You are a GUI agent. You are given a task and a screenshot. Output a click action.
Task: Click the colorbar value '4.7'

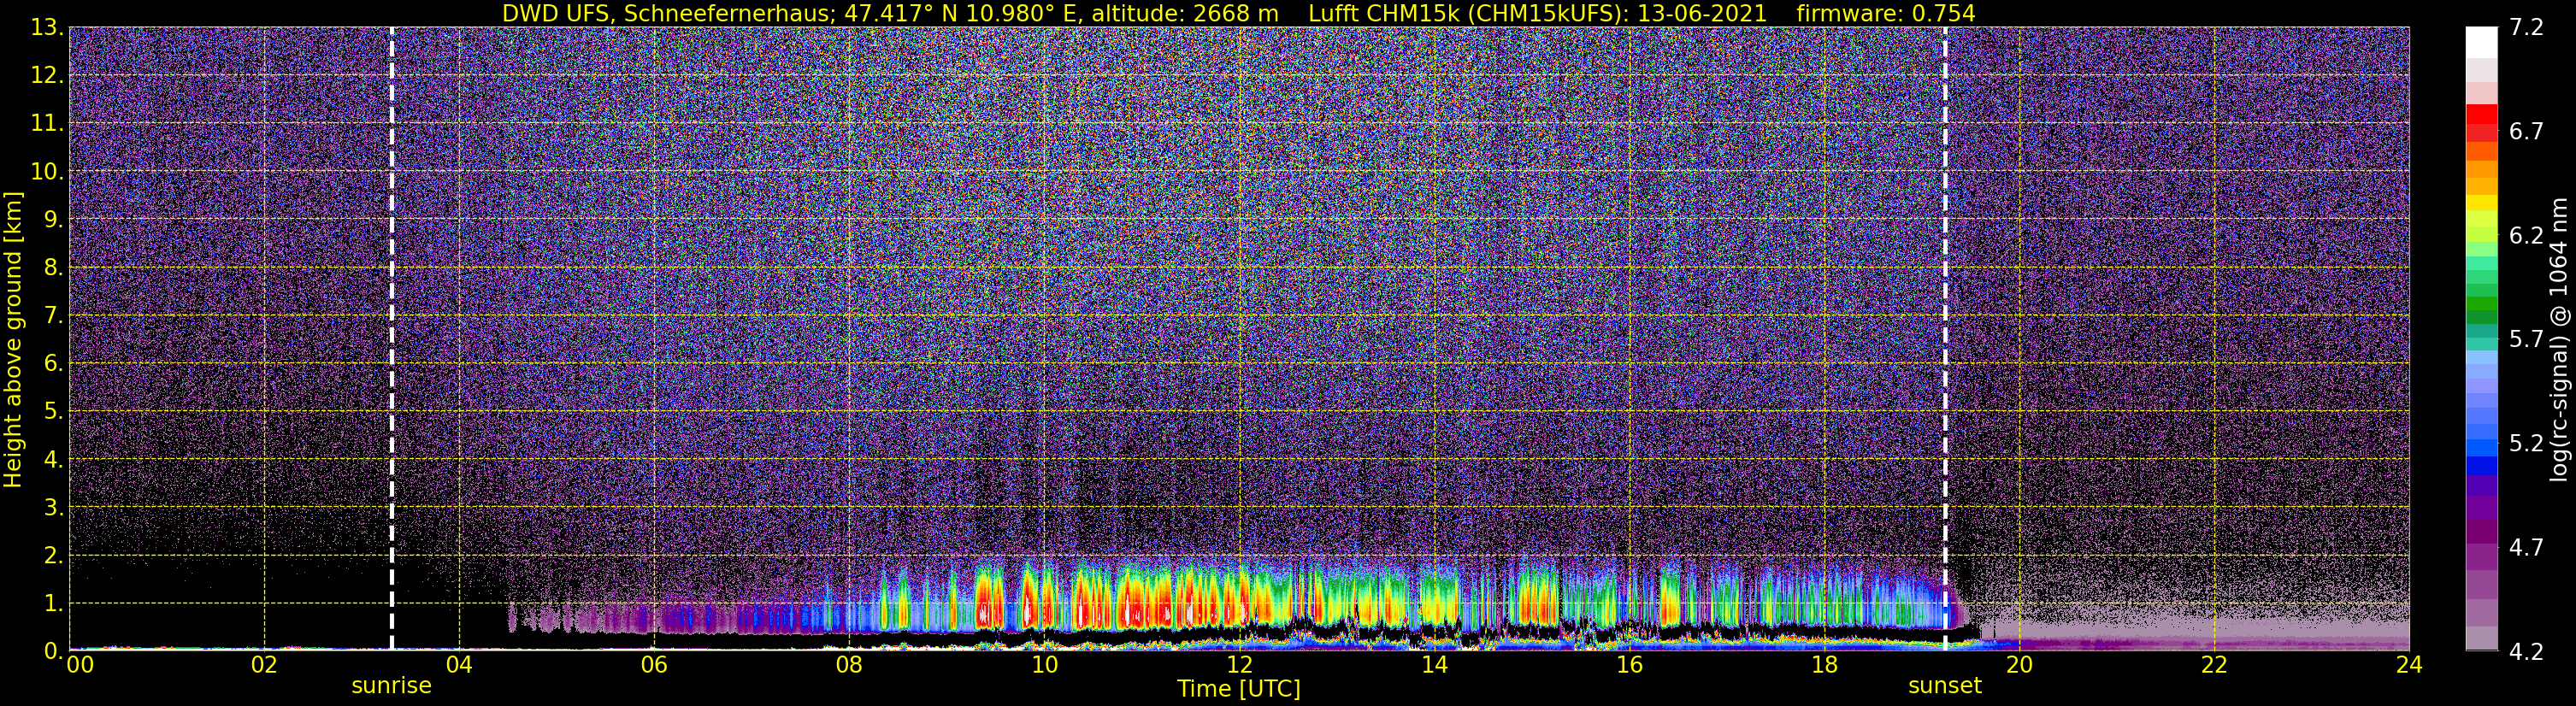point(2526,548)
